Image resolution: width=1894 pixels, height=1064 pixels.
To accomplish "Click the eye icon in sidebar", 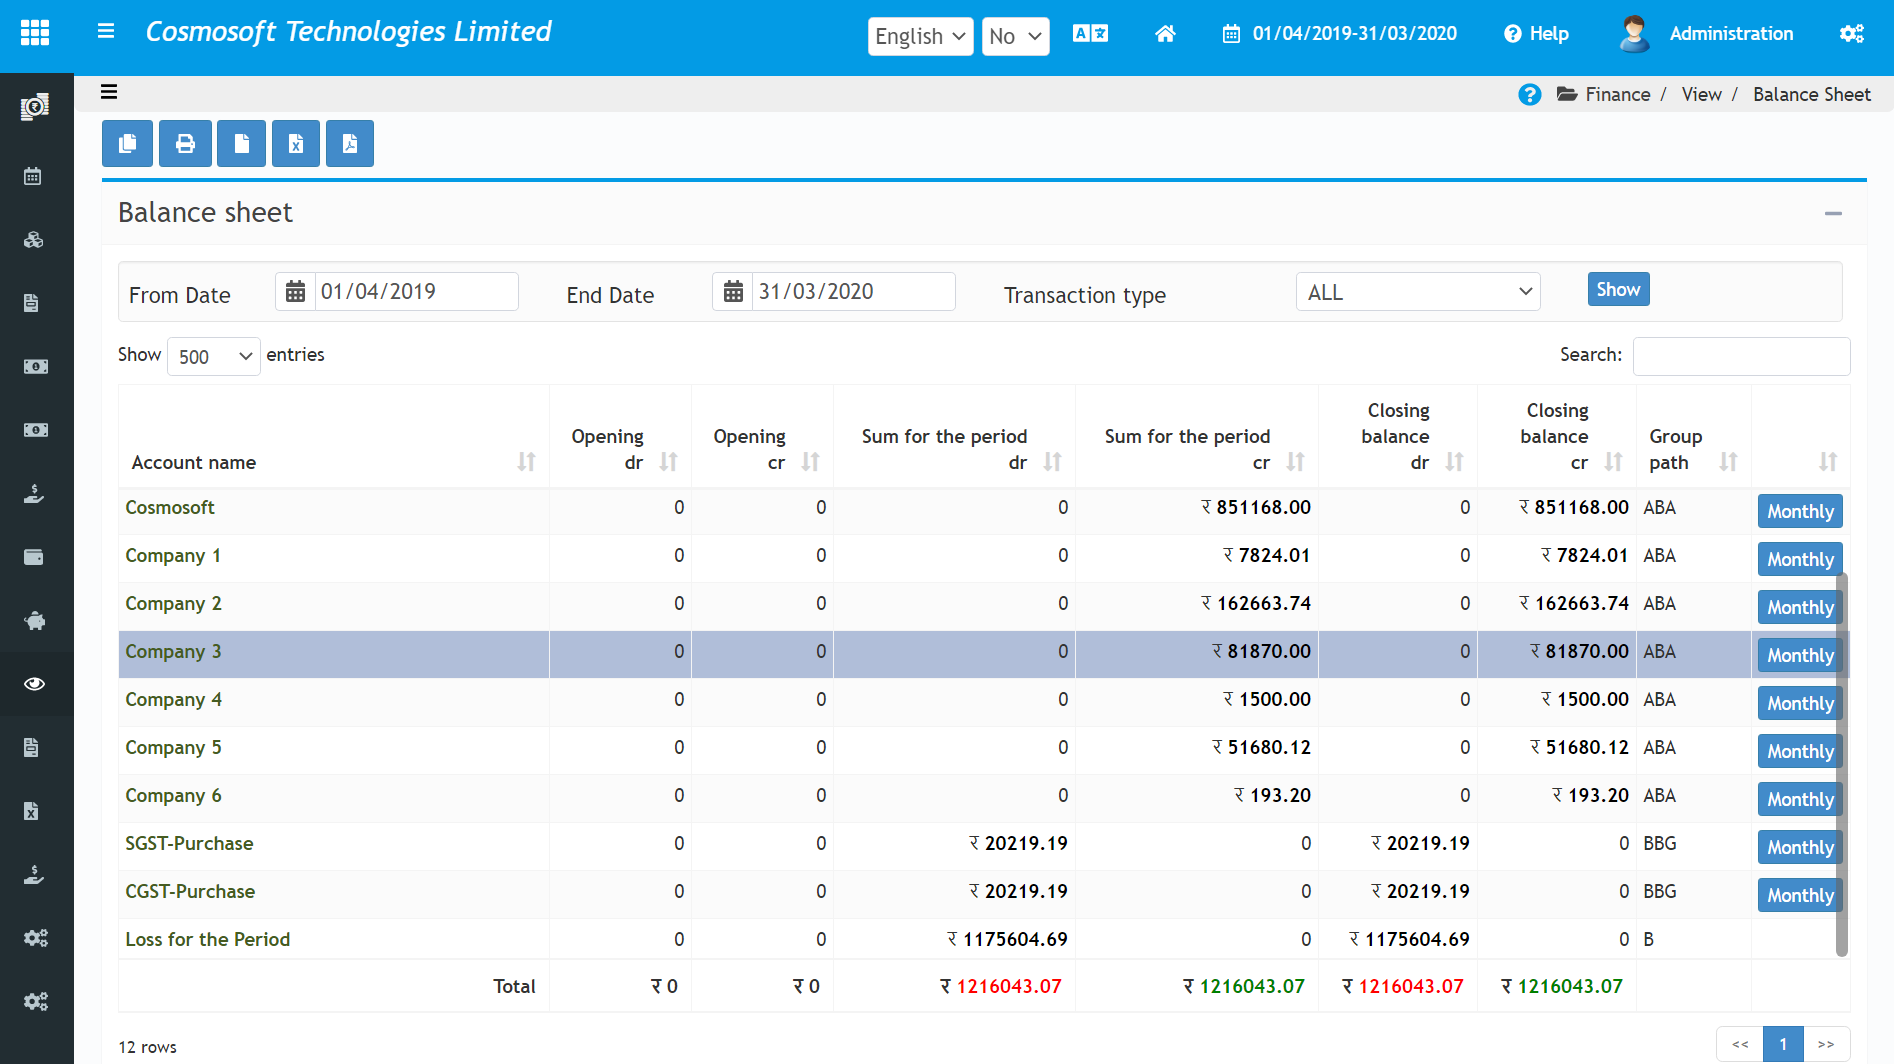I will point(35,684).
